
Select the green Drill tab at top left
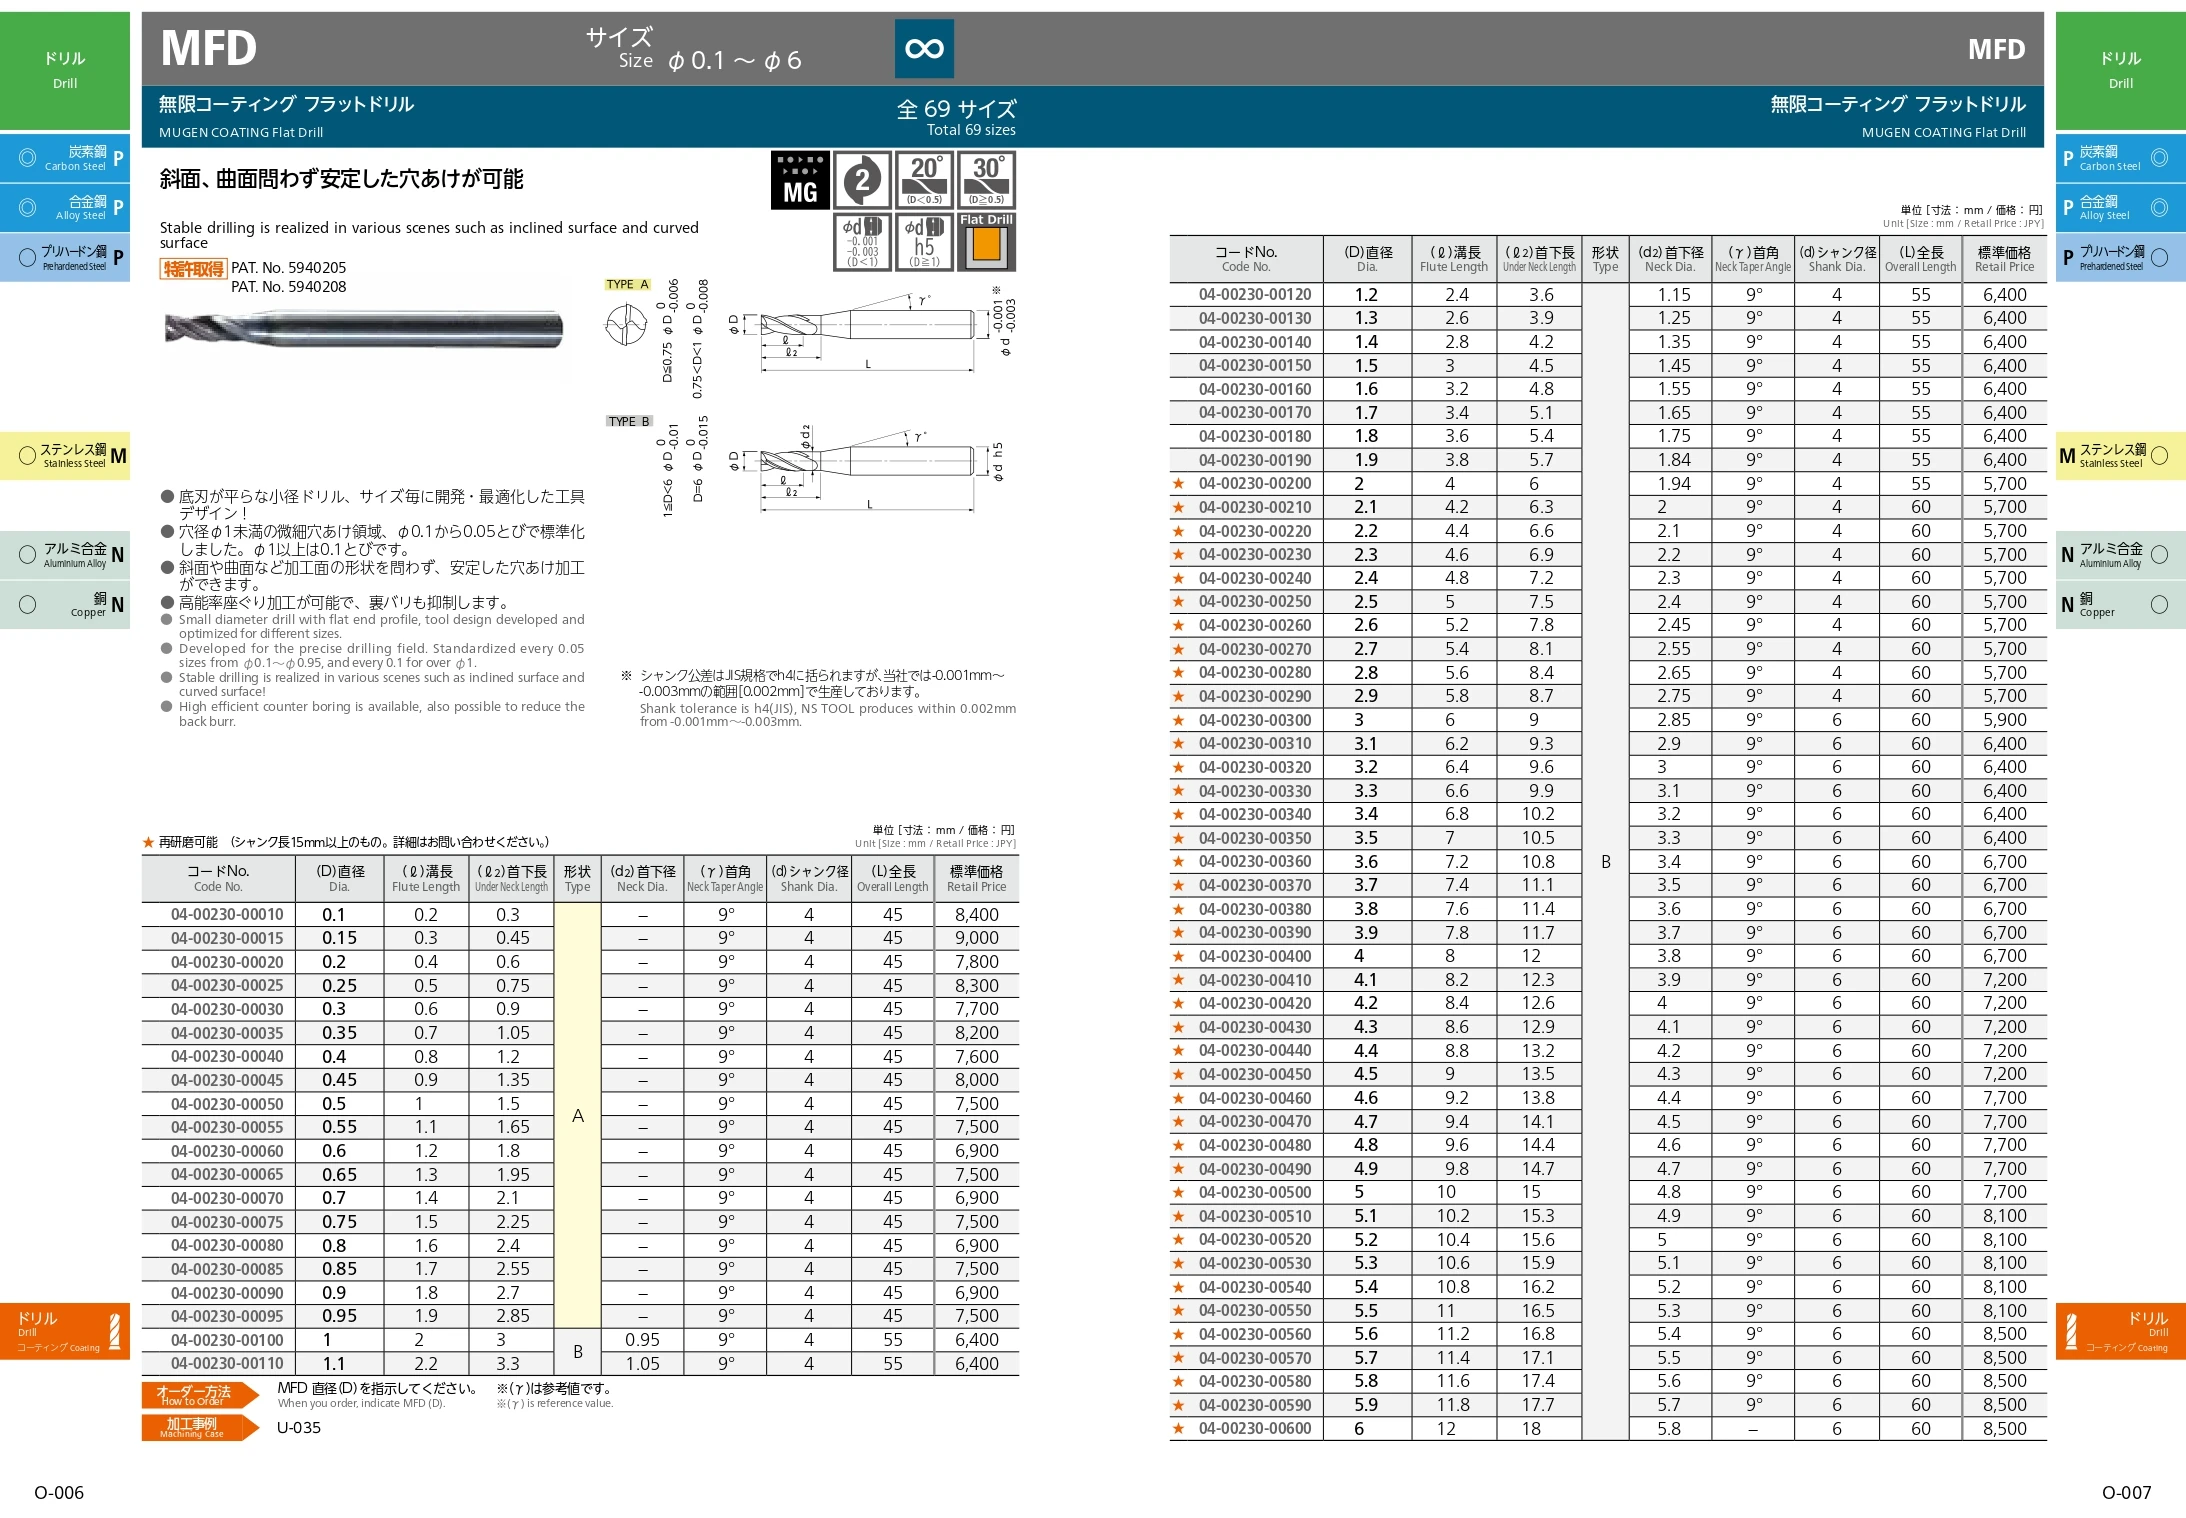65,70
